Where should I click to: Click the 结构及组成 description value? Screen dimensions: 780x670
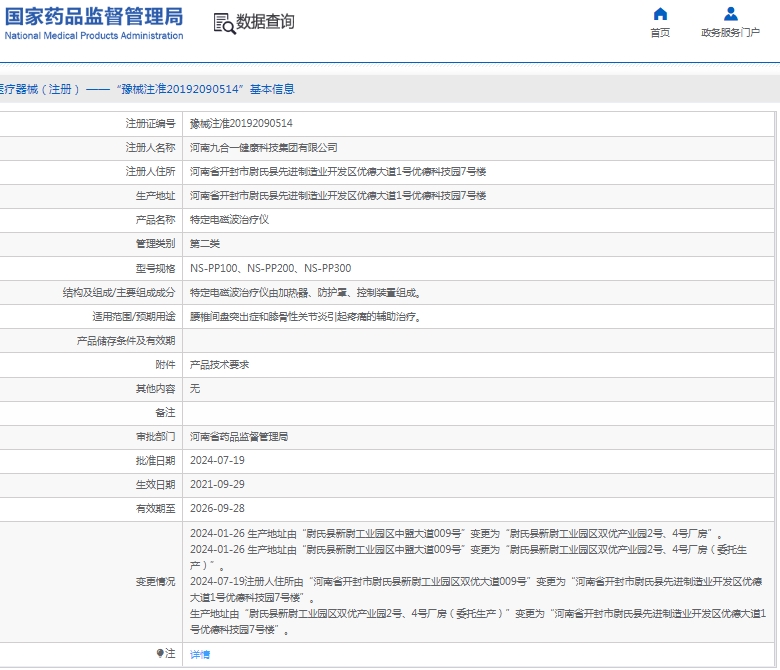coord(306,292)
